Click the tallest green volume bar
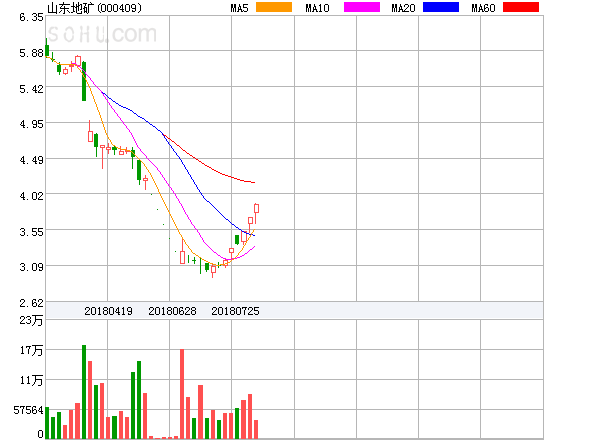 [x=84, y=392]
